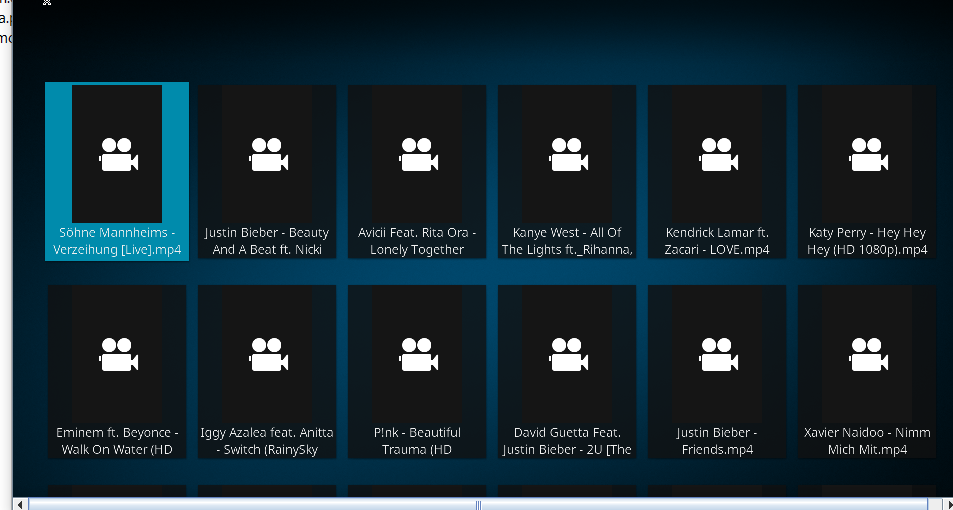
Task: Click camera icon for David Guetta 2U
Action: pos(568,354)
